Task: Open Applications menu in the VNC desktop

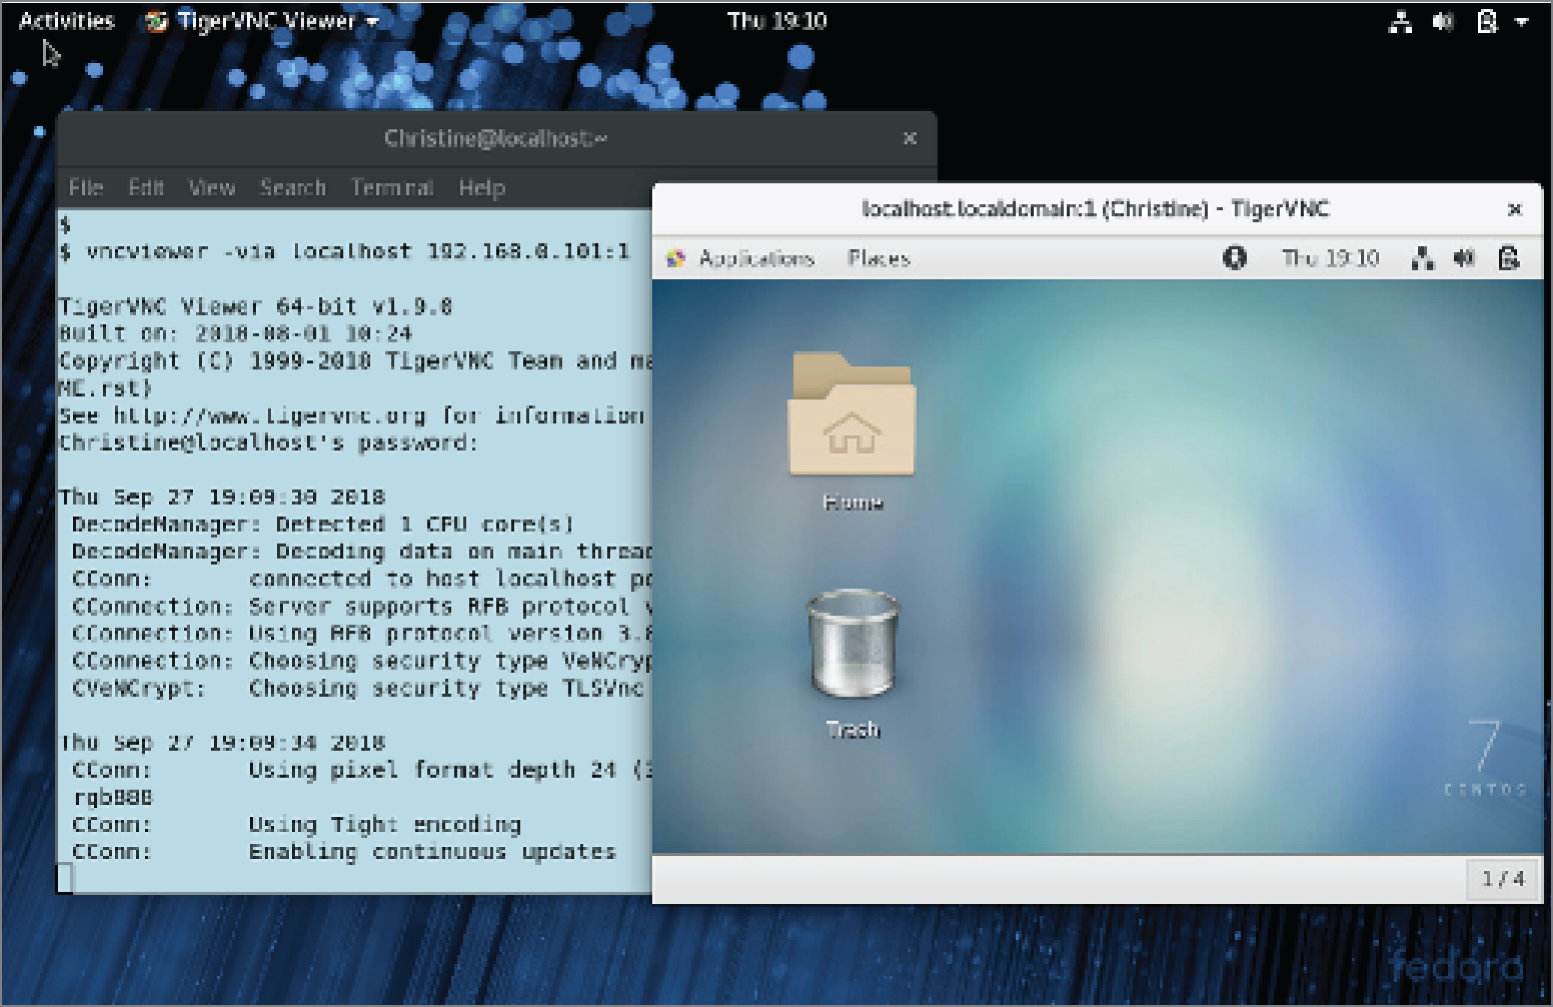Action: 756,258
